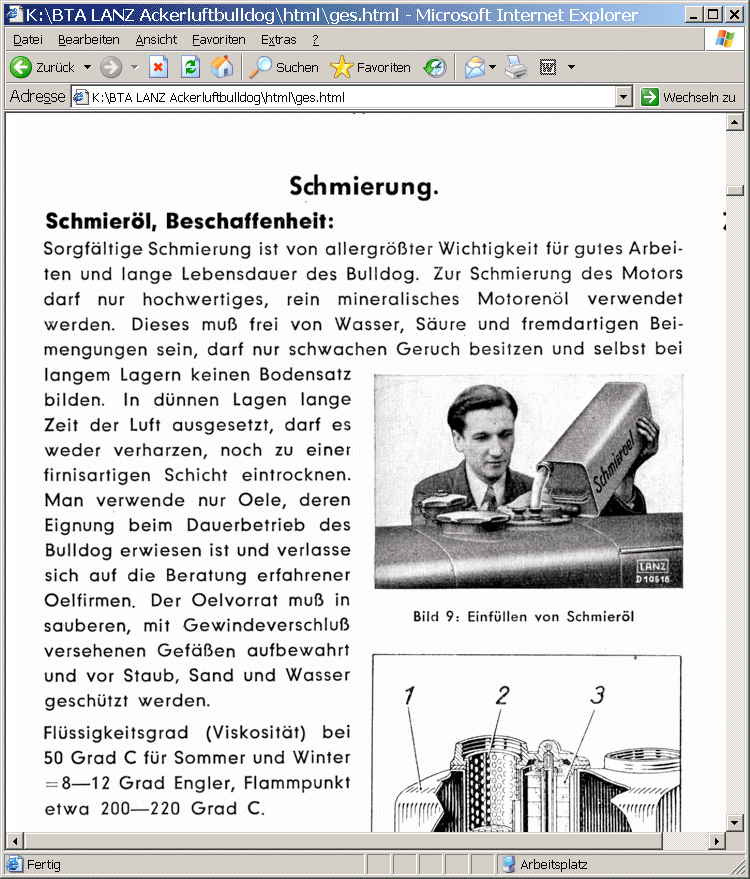Go to the home page icon
The width and height of the screenshot is (750, 879).
(x=222, y=67)
